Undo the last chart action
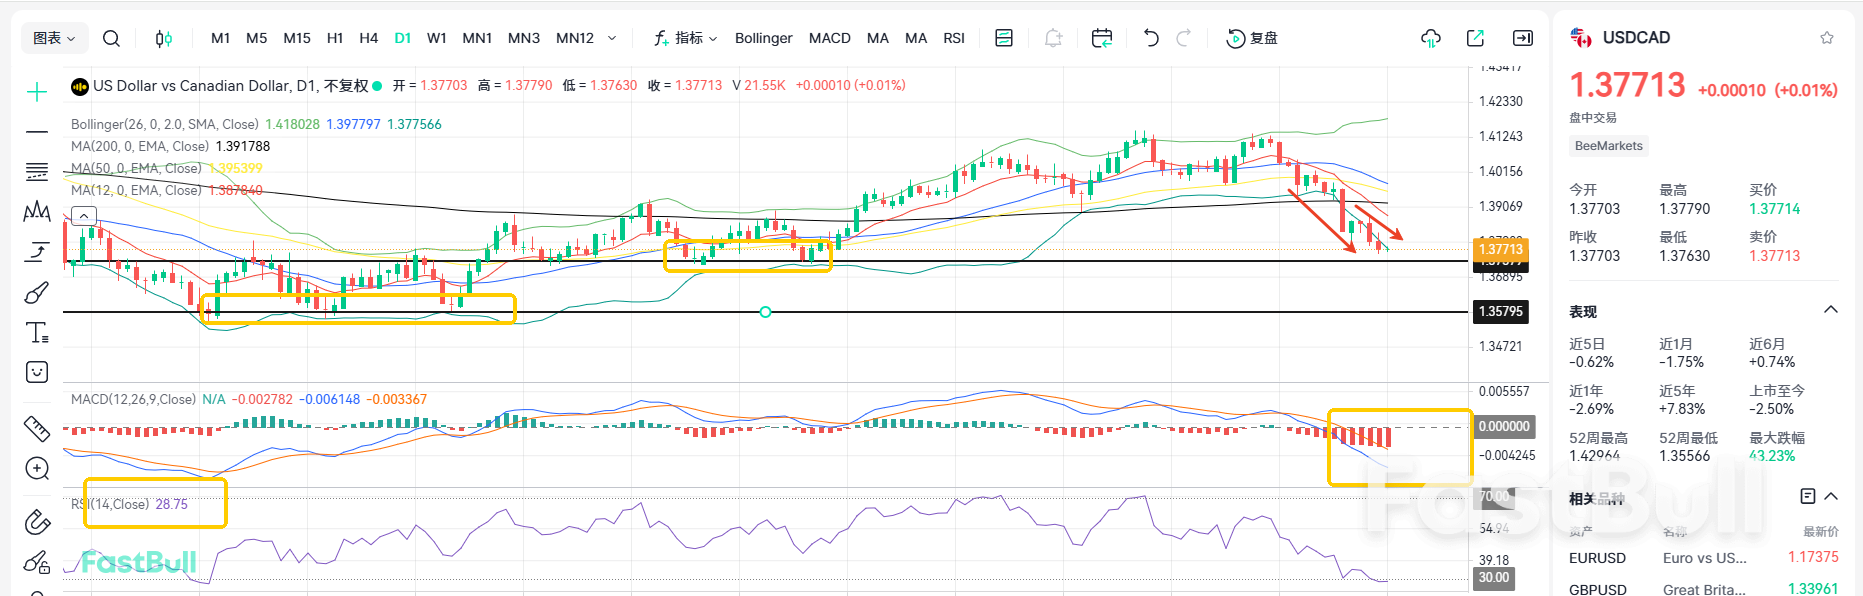This screenshot has height=596, width=1863. 1151,38
